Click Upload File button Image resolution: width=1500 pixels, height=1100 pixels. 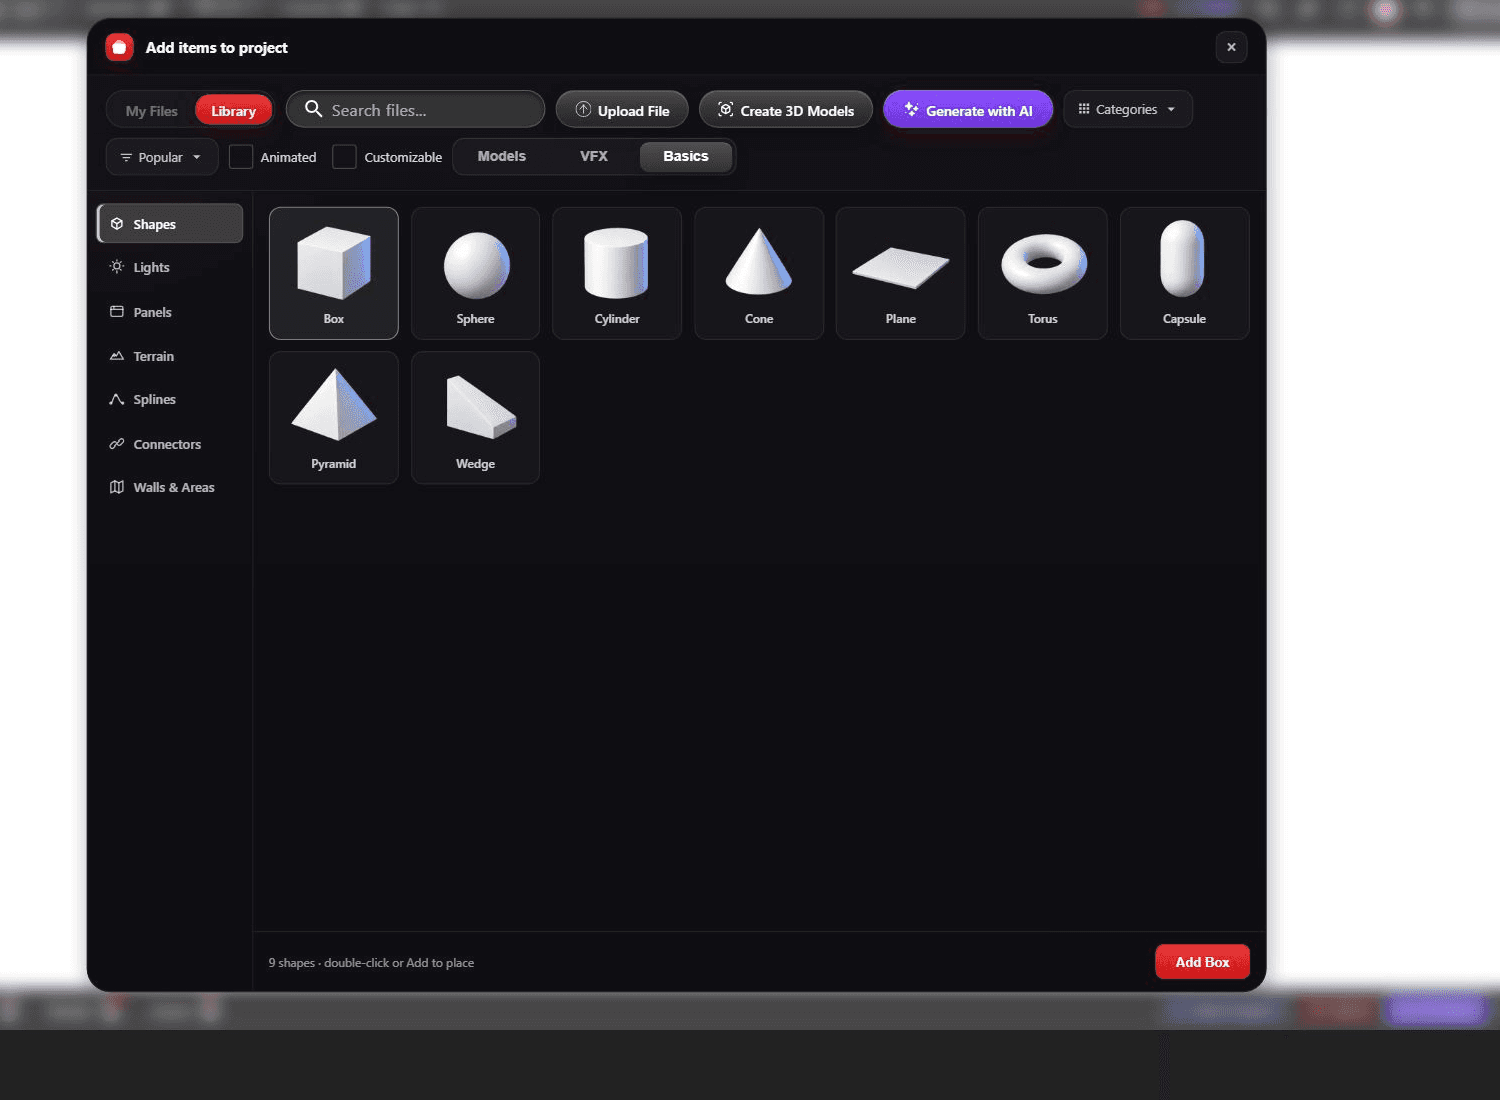pos(622,110)
